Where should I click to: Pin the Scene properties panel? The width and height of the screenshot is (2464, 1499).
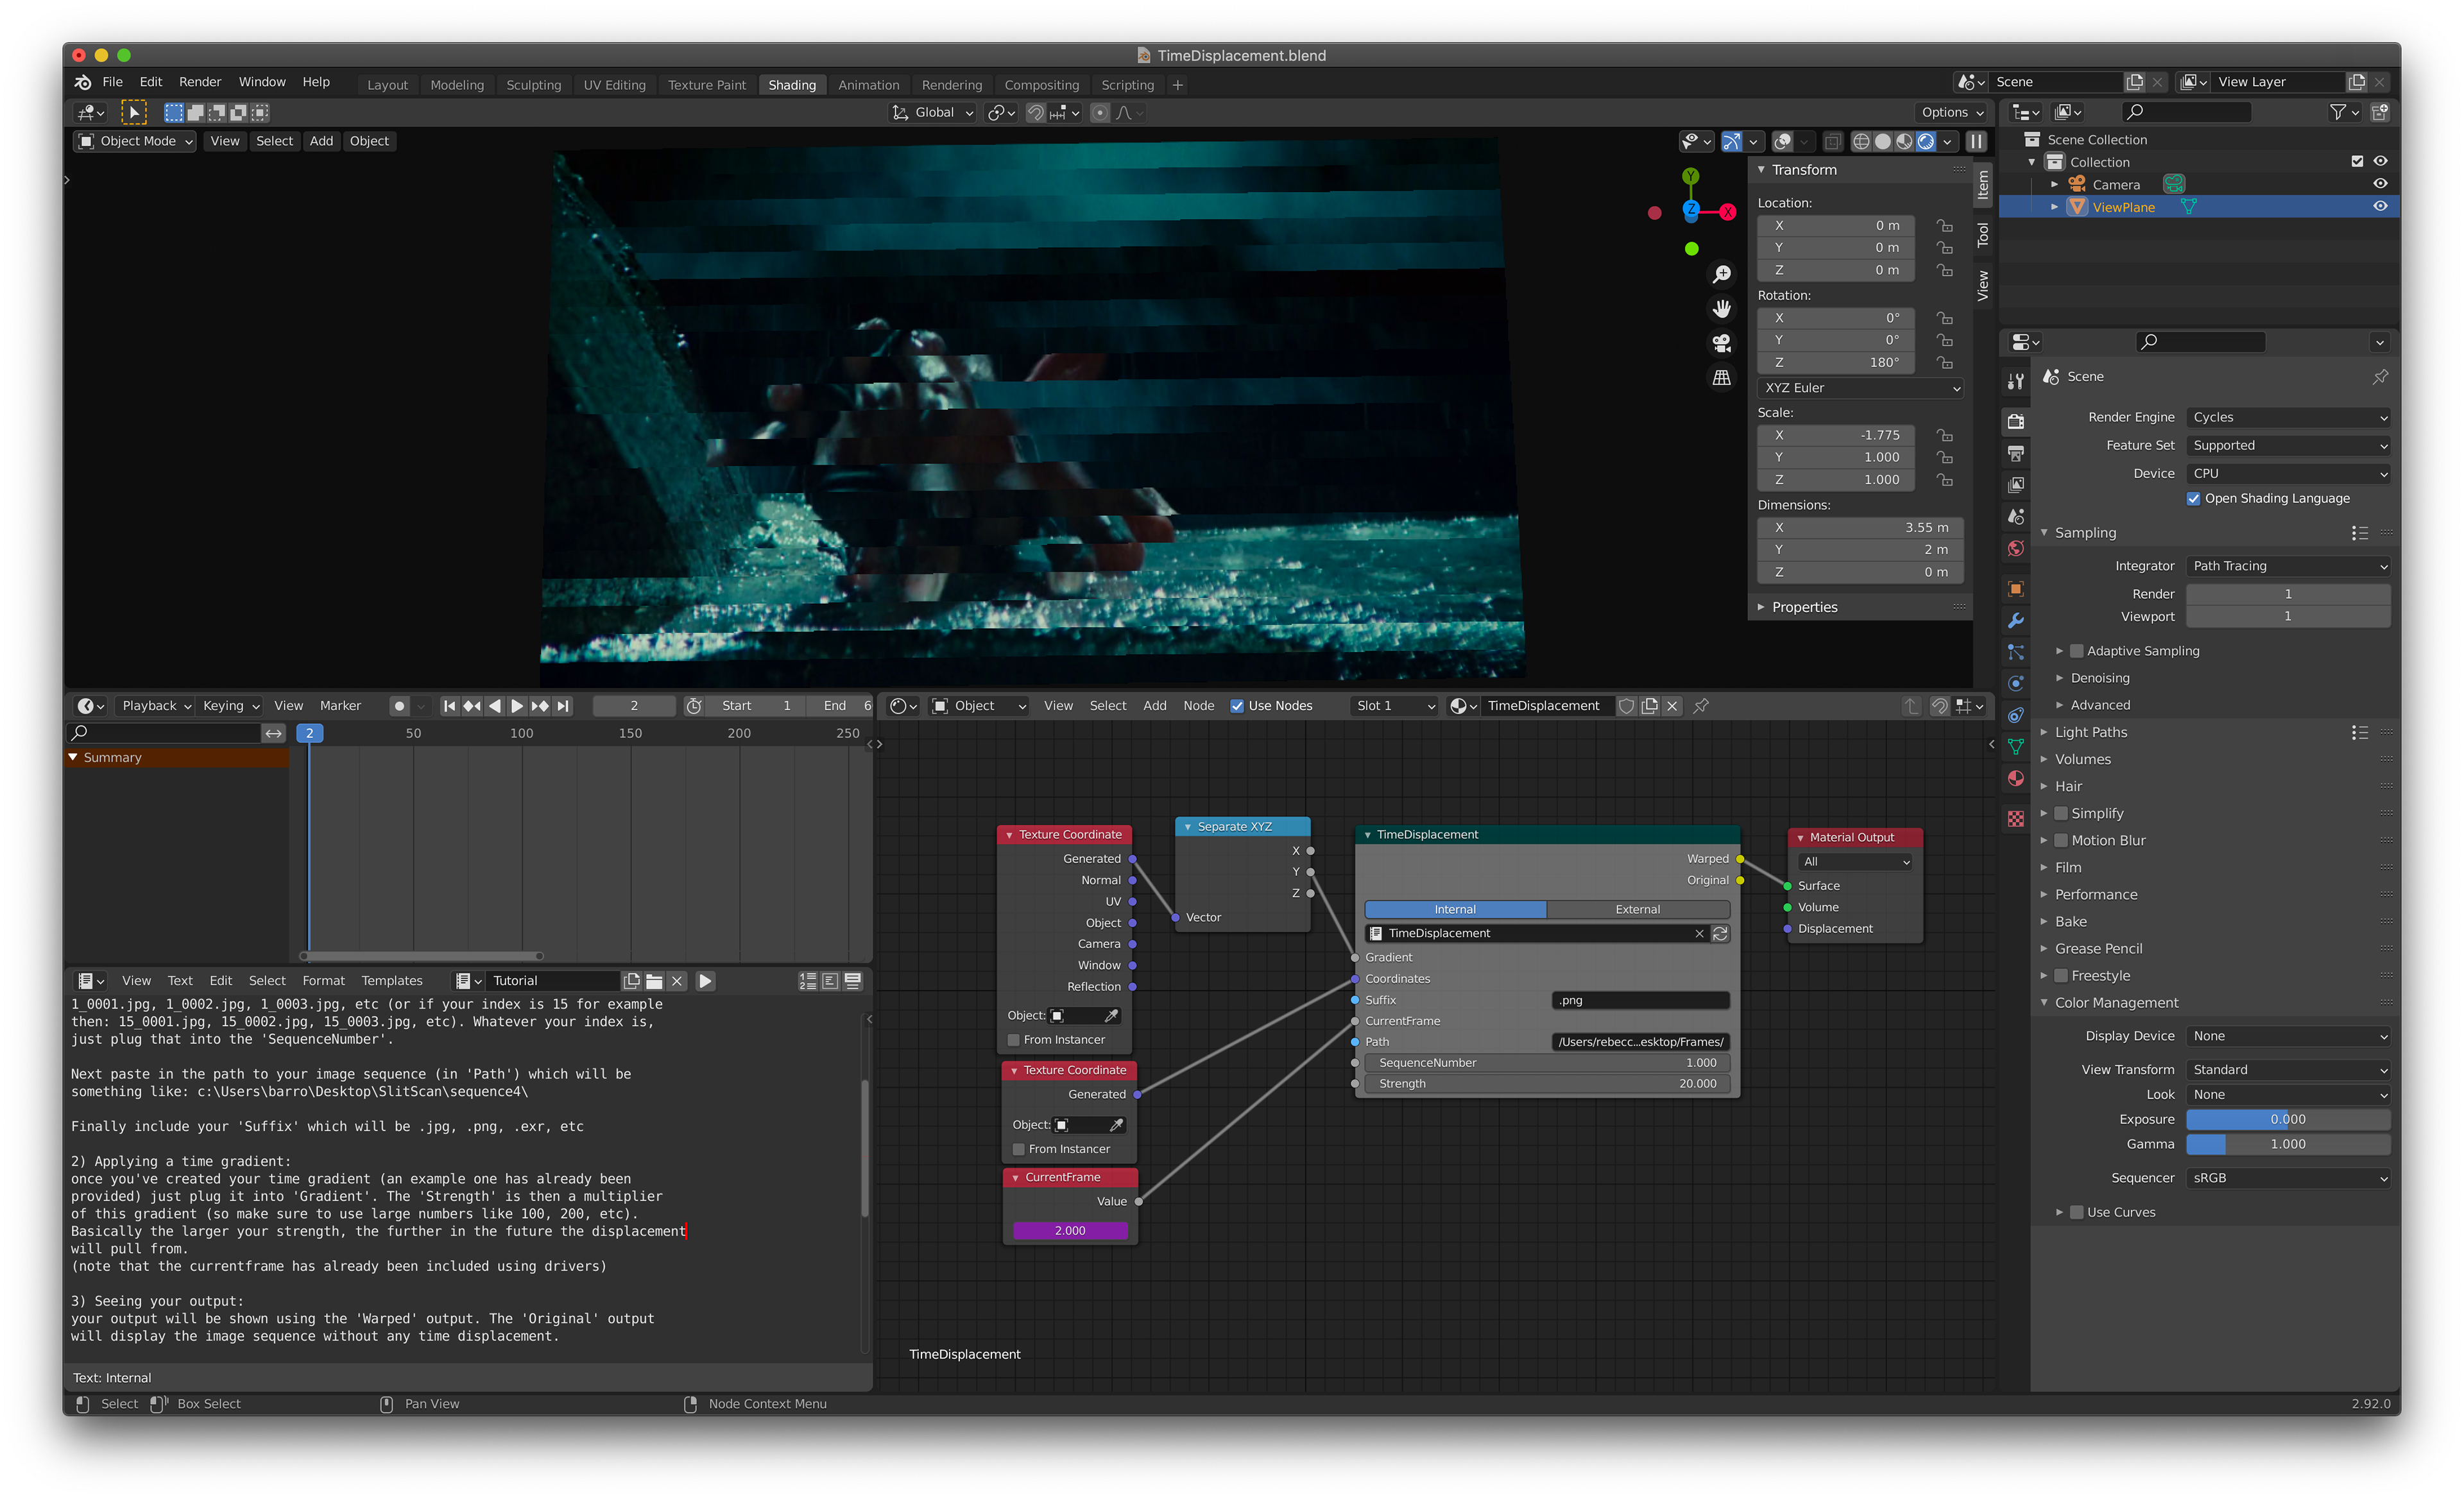[2380, 377]
